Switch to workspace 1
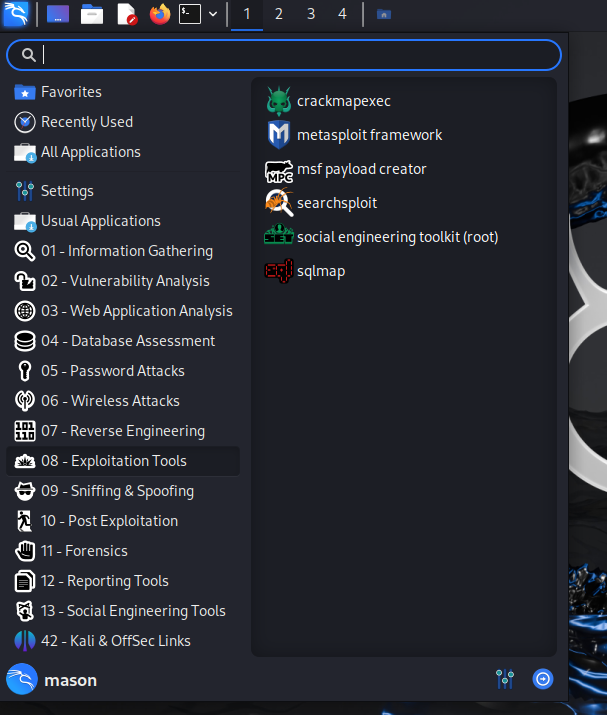Screen dimensions: 607x715 (x=247, y=14)
